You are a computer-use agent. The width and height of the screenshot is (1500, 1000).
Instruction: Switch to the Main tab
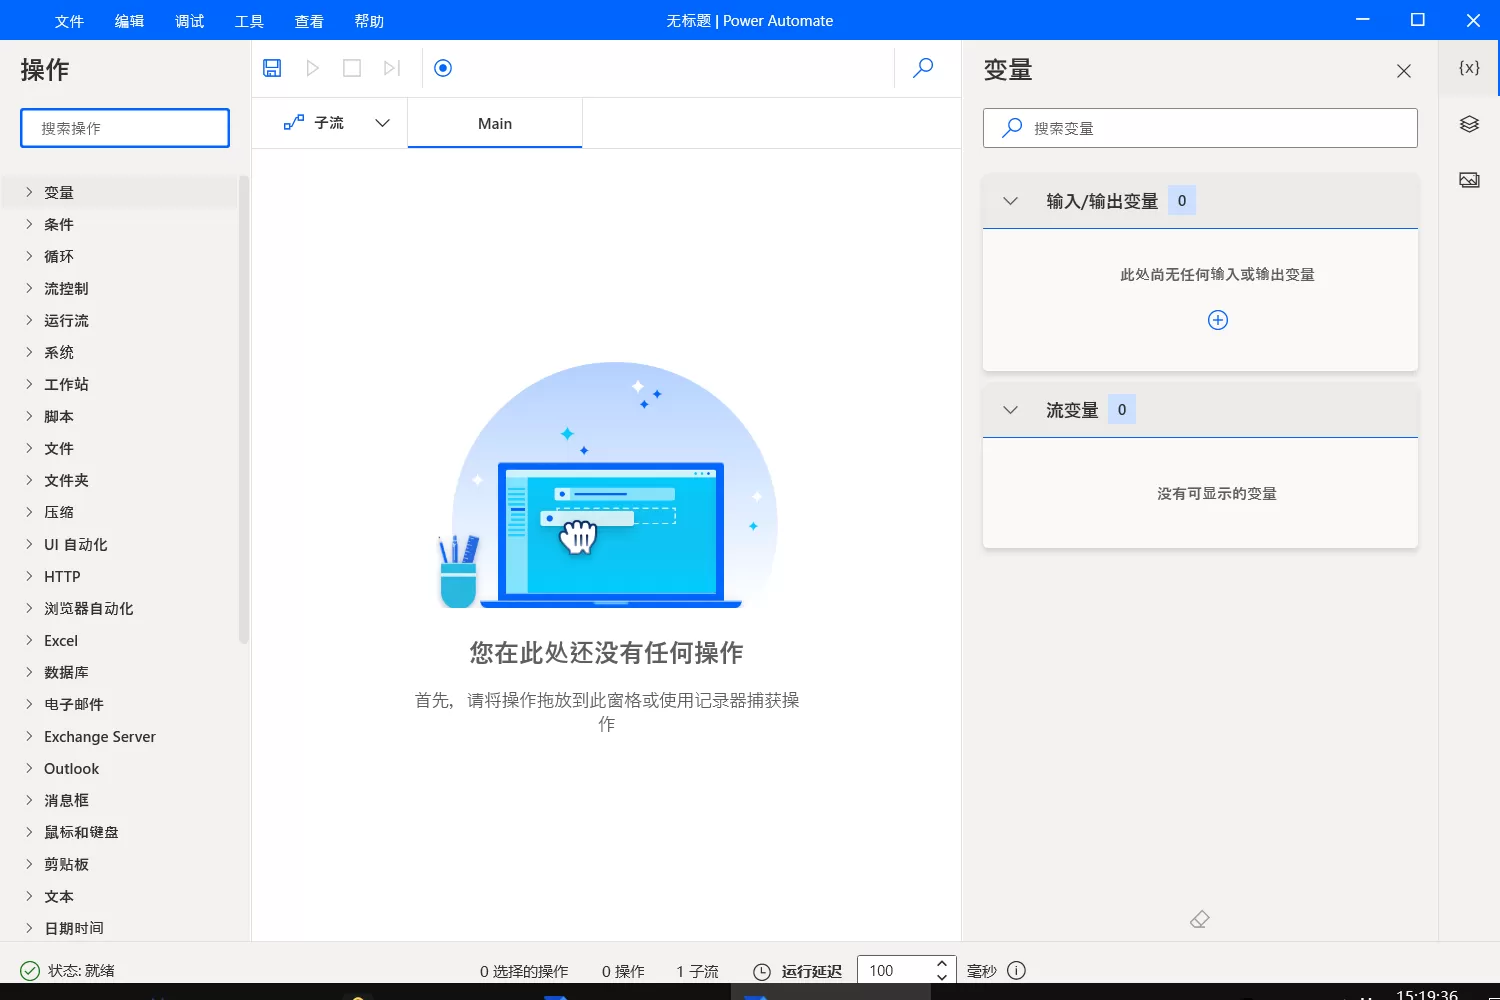coord(494,123)
